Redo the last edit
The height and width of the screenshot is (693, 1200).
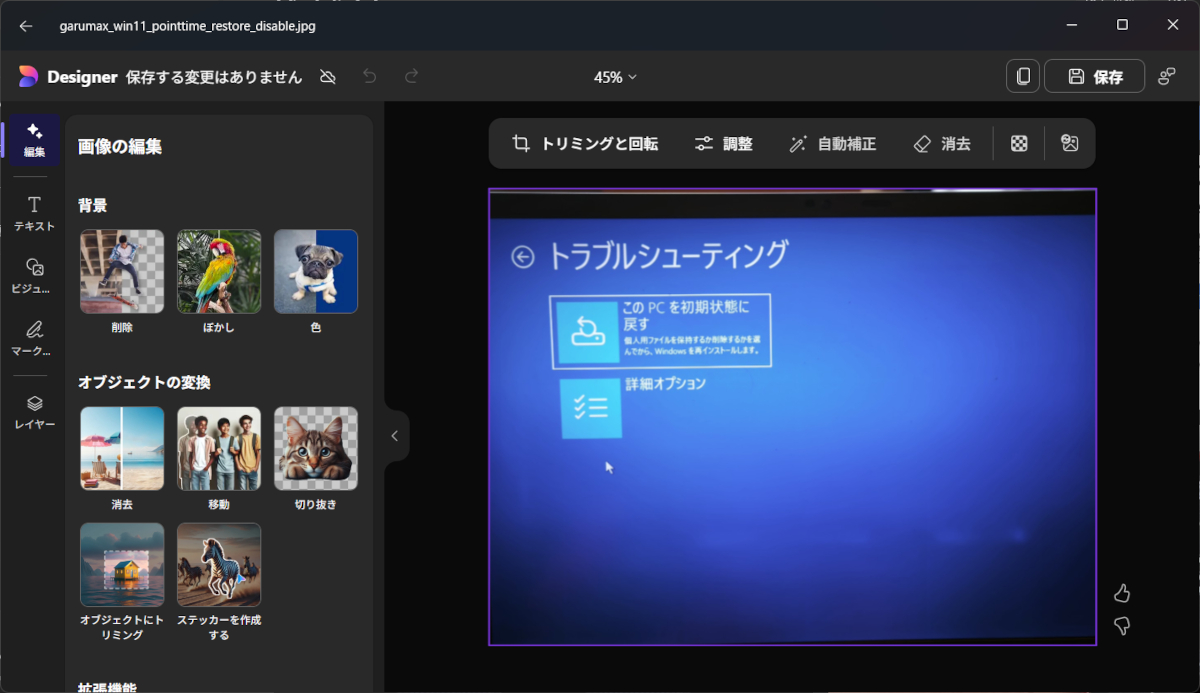[x=411, y=77]
